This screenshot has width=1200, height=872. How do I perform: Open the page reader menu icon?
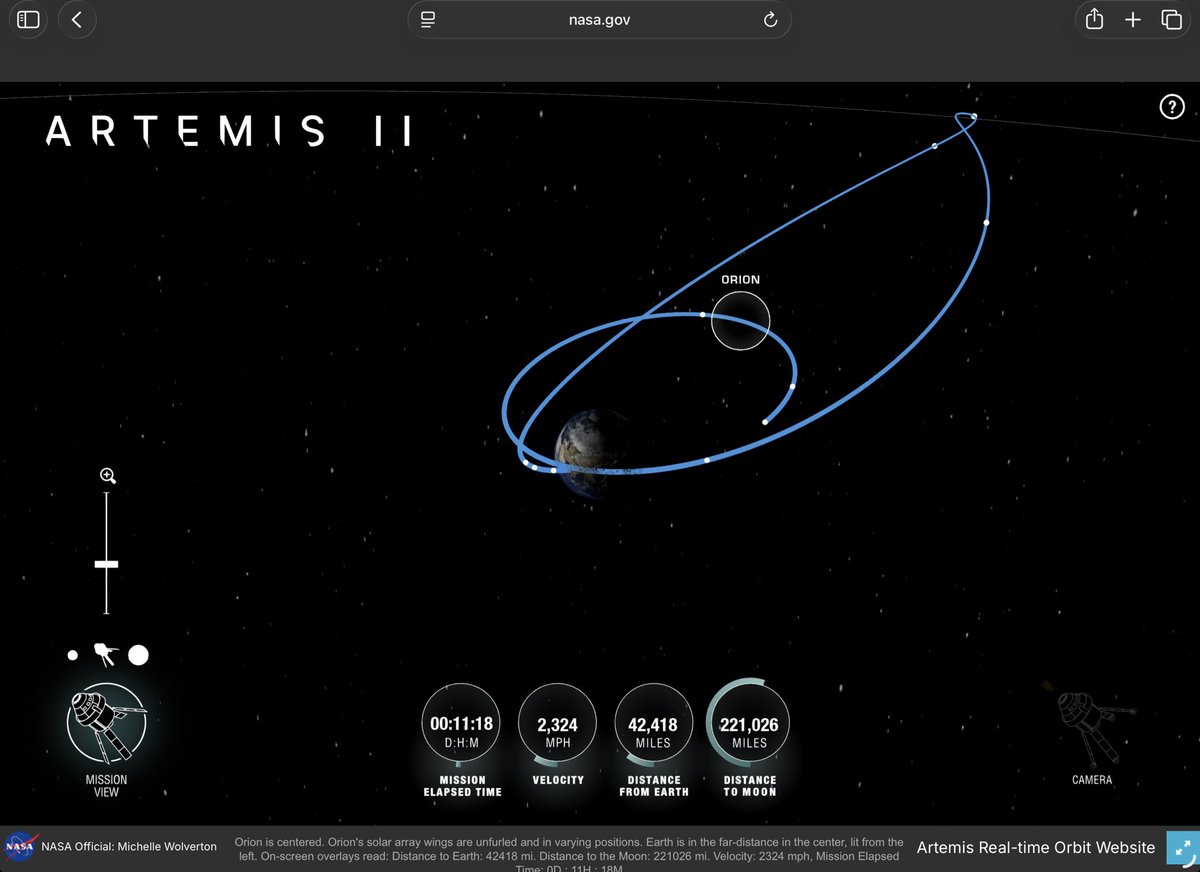click(x=428, y=20)
